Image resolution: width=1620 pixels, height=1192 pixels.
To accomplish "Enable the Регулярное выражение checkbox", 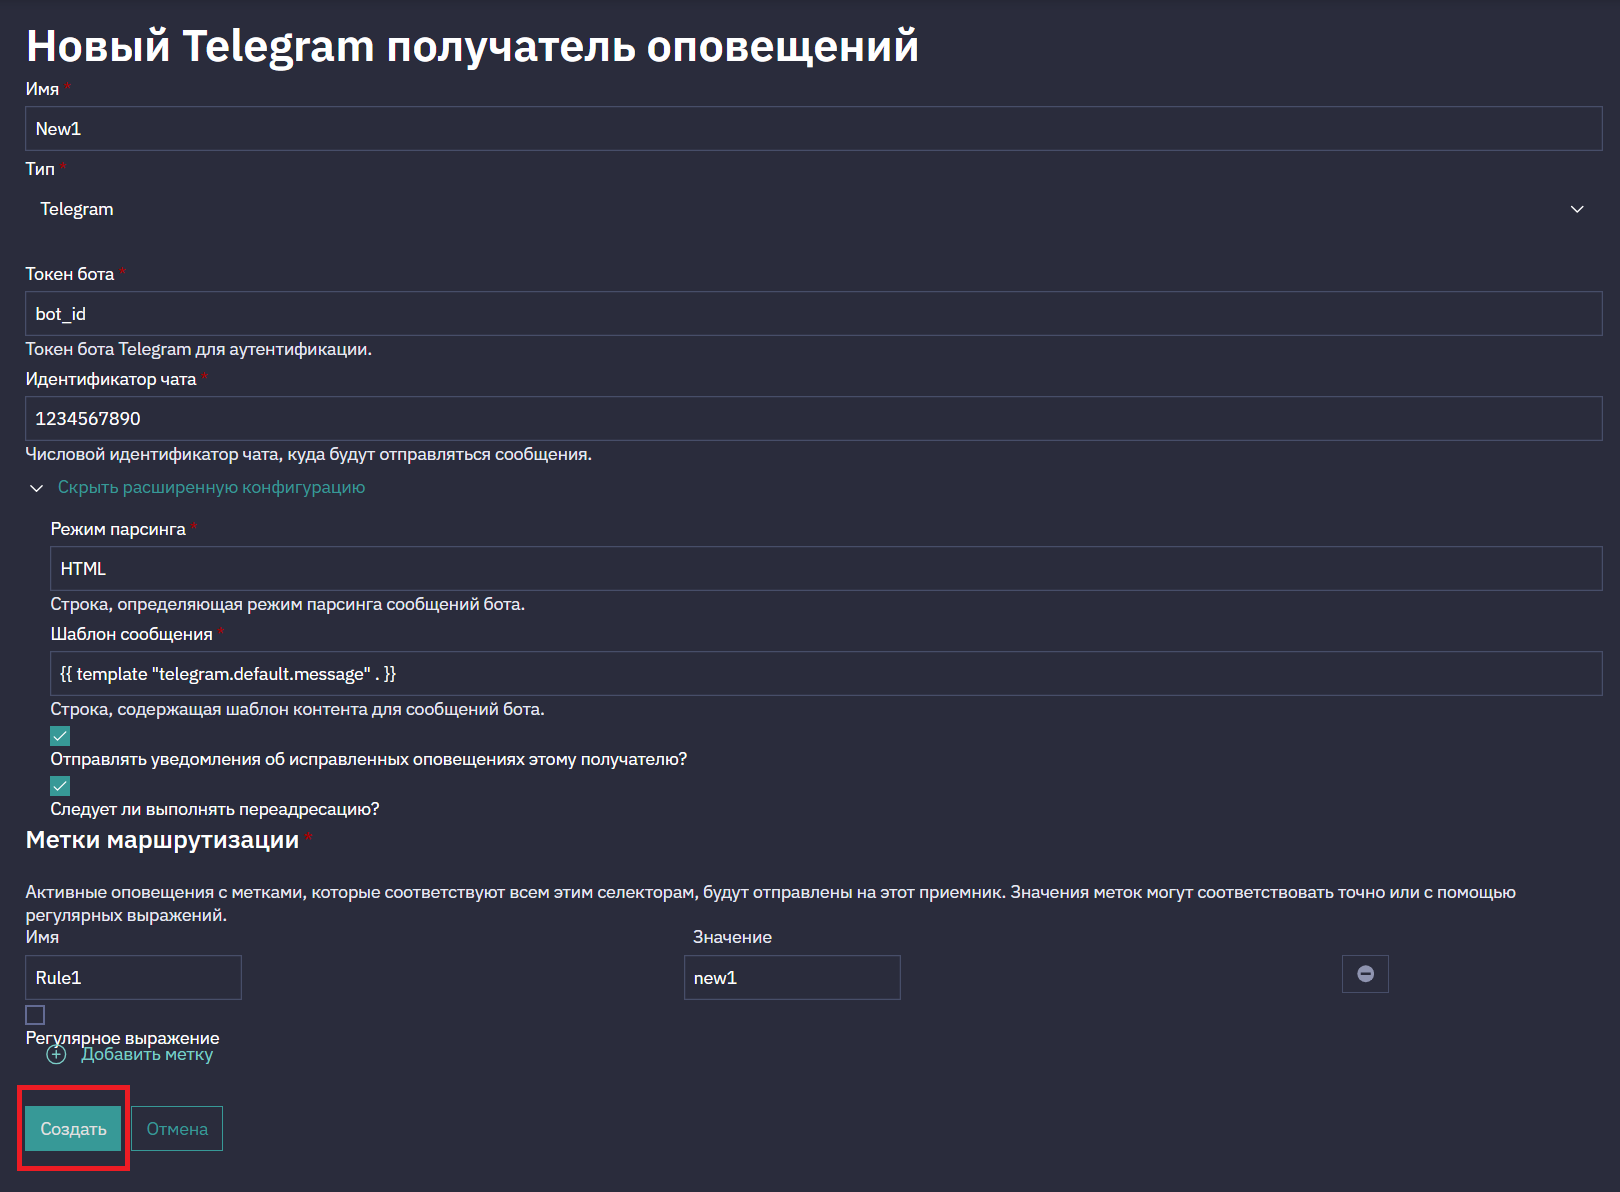I will pyautogui.click(x=35, y=1015).
